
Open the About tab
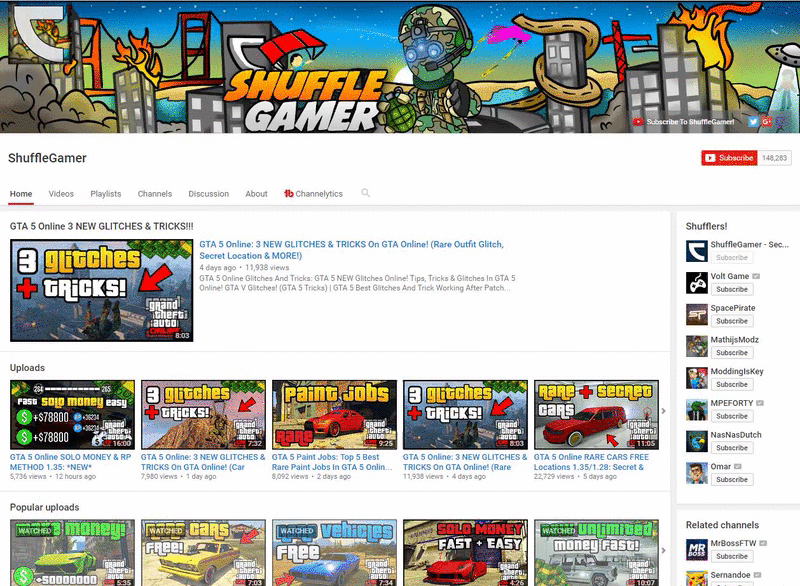[256, 194]
